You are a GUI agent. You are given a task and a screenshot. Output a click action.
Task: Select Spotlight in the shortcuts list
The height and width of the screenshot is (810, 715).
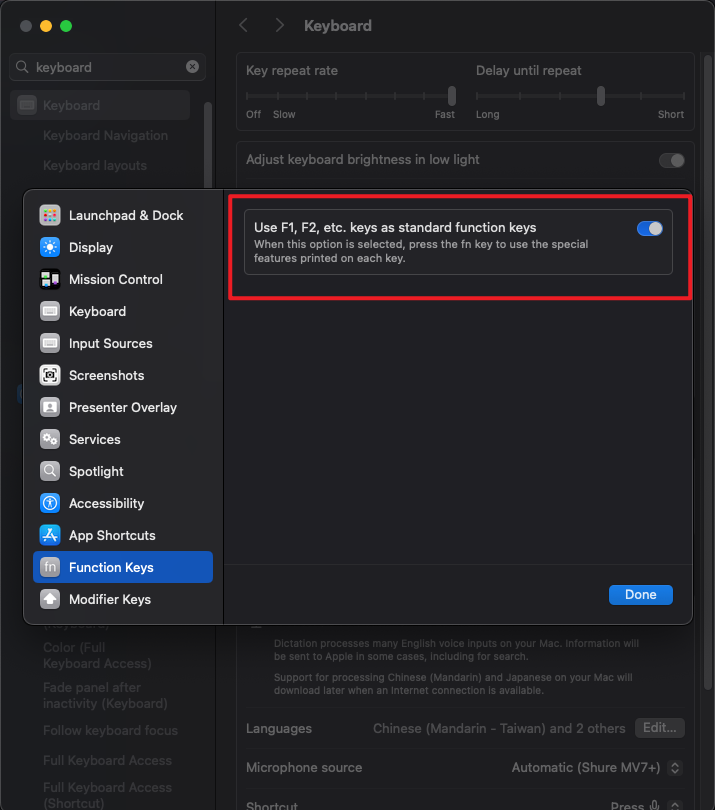96,471
